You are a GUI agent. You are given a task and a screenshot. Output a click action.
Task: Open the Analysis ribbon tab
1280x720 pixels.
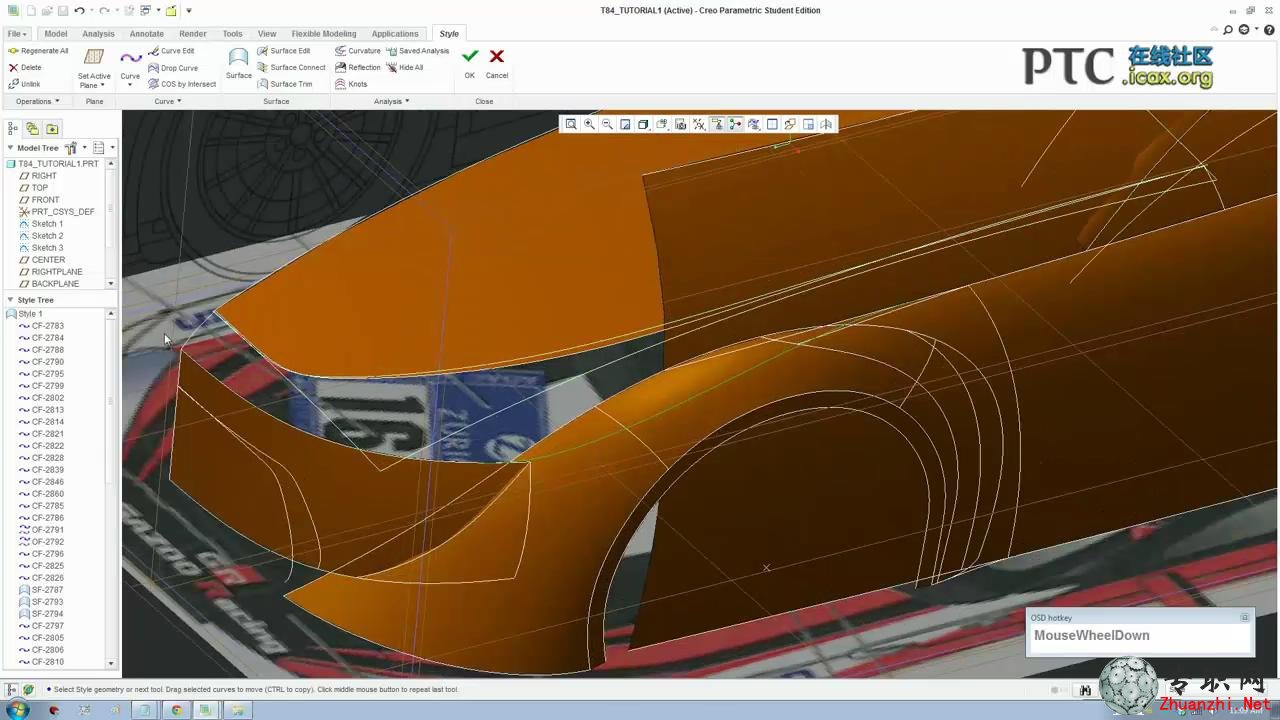point(98,33)
